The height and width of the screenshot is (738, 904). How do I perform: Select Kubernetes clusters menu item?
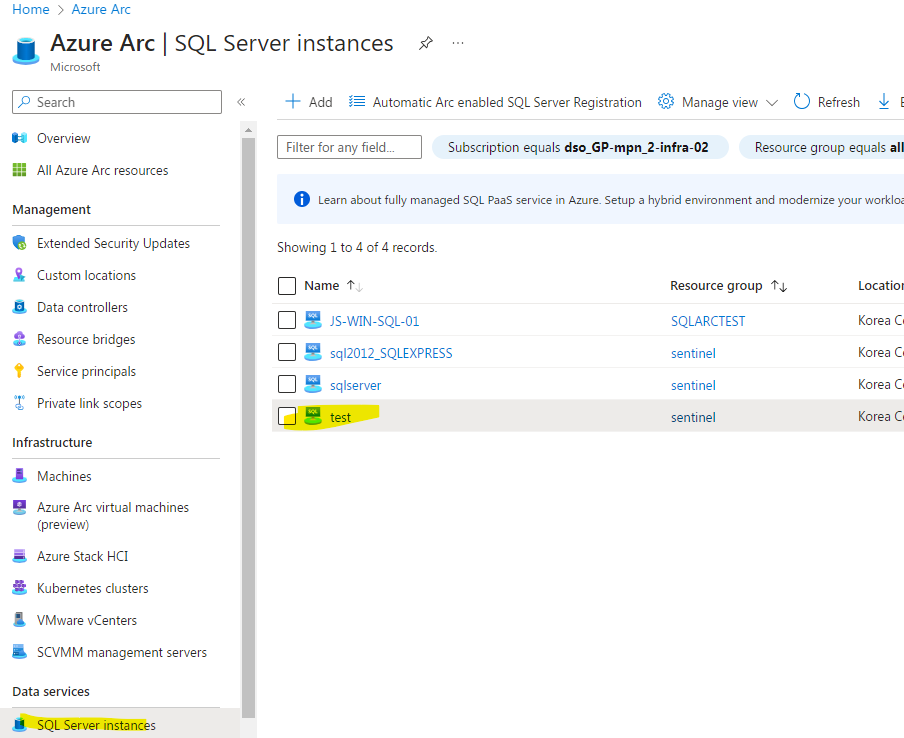point(92,588)
